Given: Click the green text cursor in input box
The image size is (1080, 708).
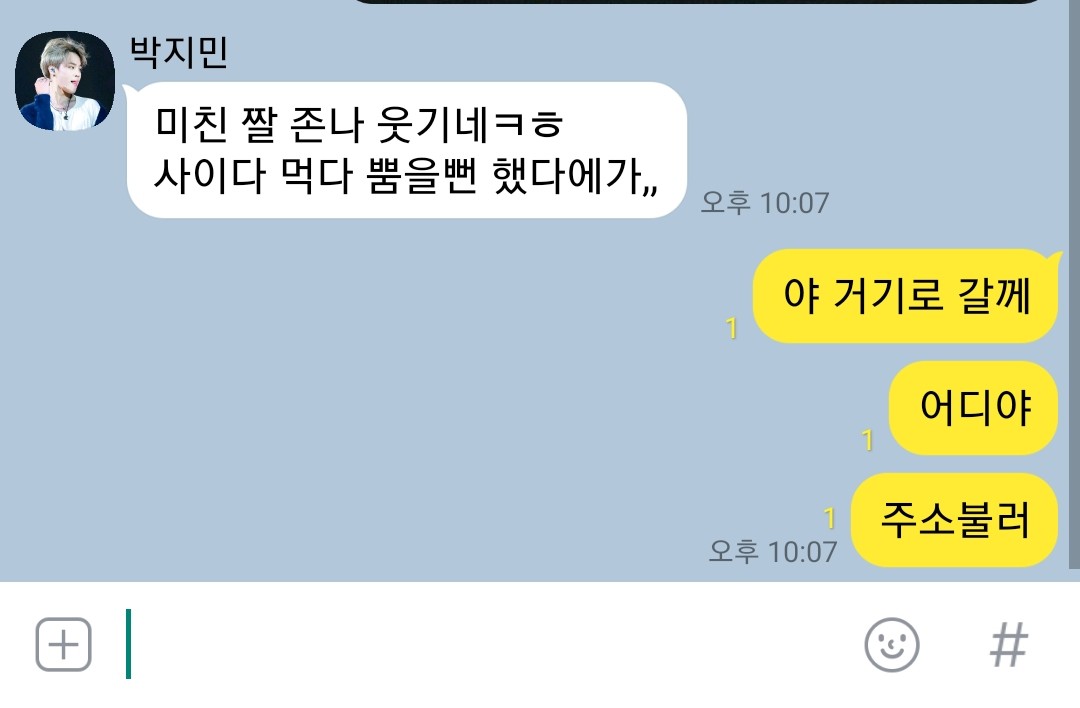Looking at the screenshot, I should pyautogui.click(x=128, y=644).
